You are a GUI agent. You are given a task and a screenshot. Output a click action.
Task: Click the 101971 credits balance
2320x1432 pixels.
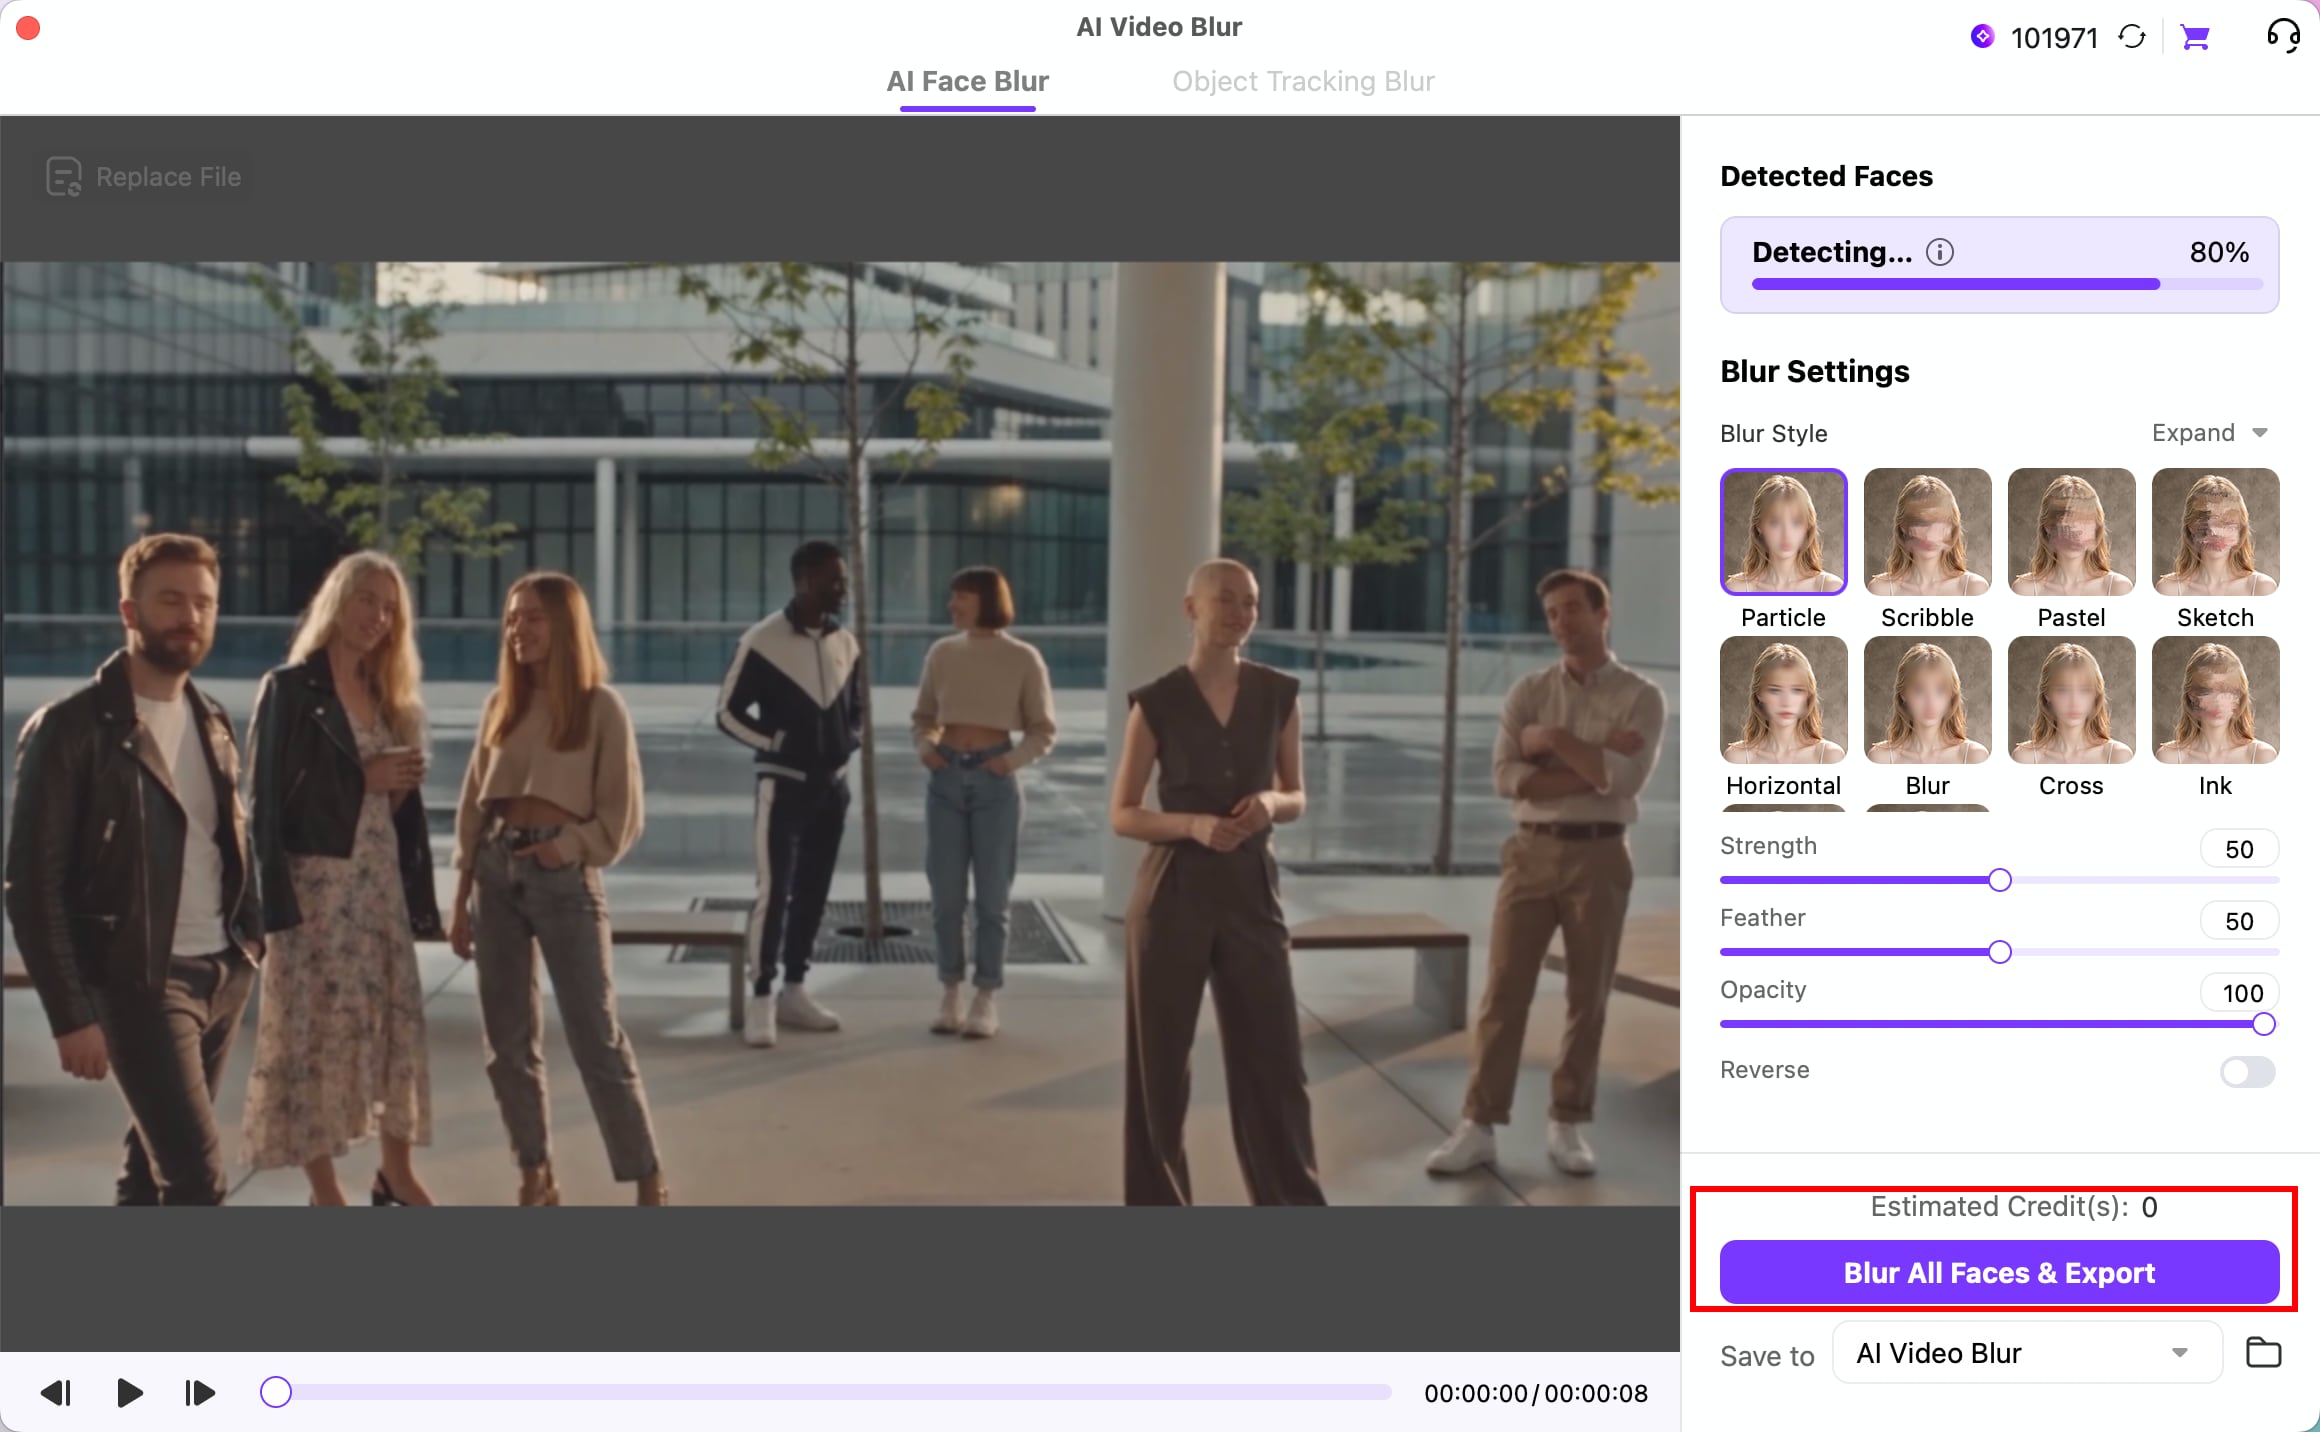pos(2054,38)
